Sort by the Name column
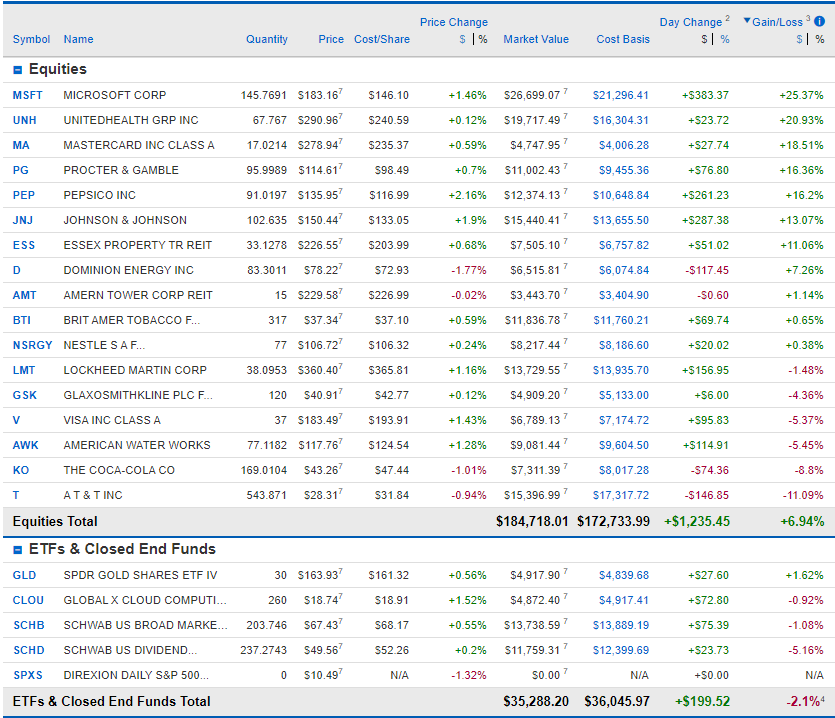The image size is (835, 718). click(78, 39)
